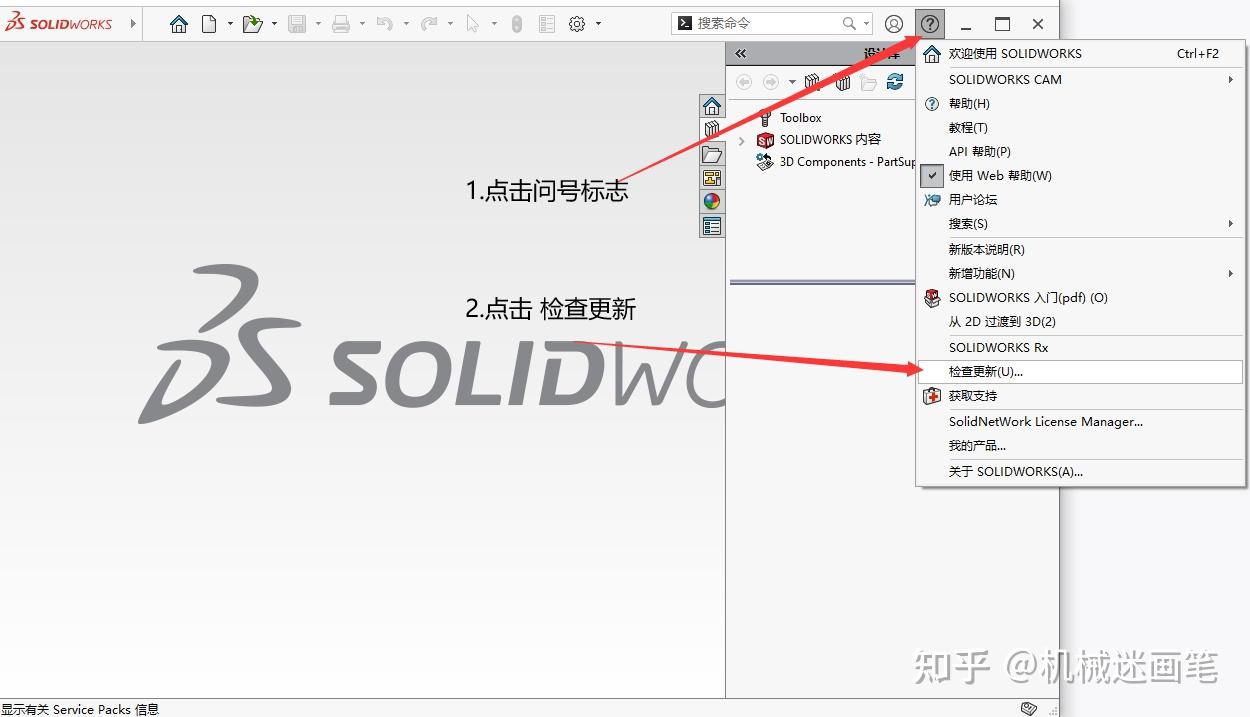Open the SOLIDWORKS Home dashboard icon
The image size is (1250, 717).
coord(179,21)
